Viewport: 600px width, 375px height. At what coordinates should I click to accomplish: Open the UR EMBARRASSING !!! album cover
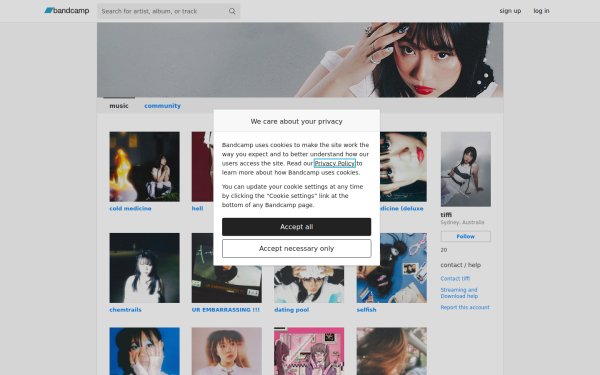(227, 284)
